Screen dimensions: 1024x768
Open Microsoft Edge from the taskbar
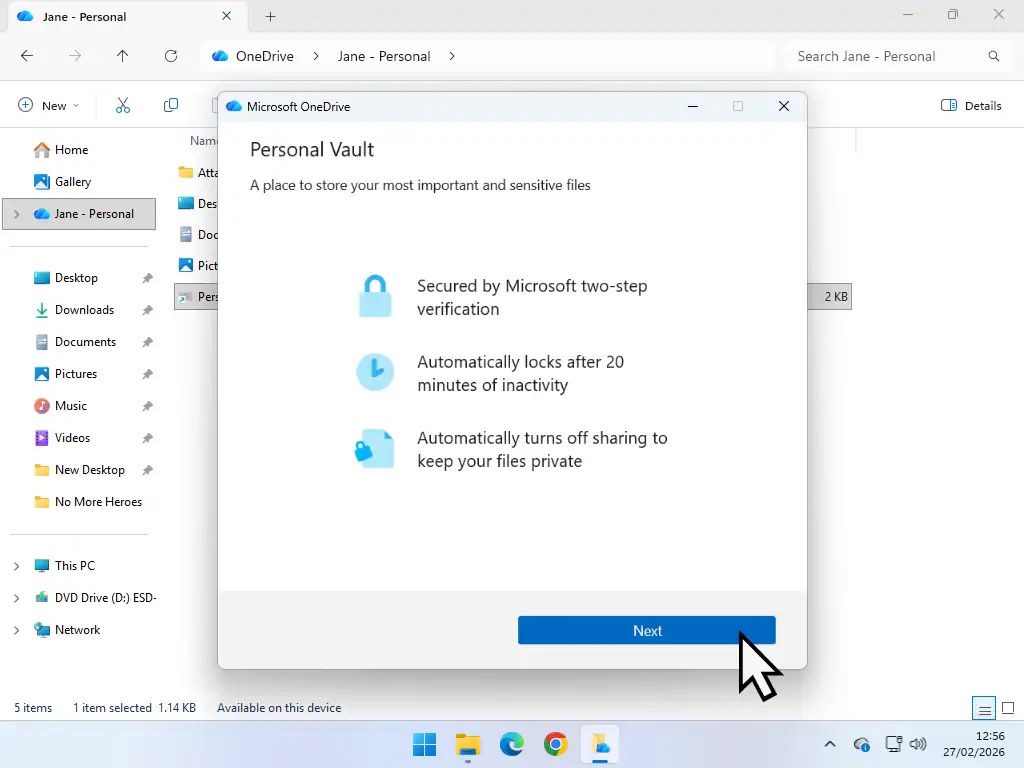click(512, 744)
